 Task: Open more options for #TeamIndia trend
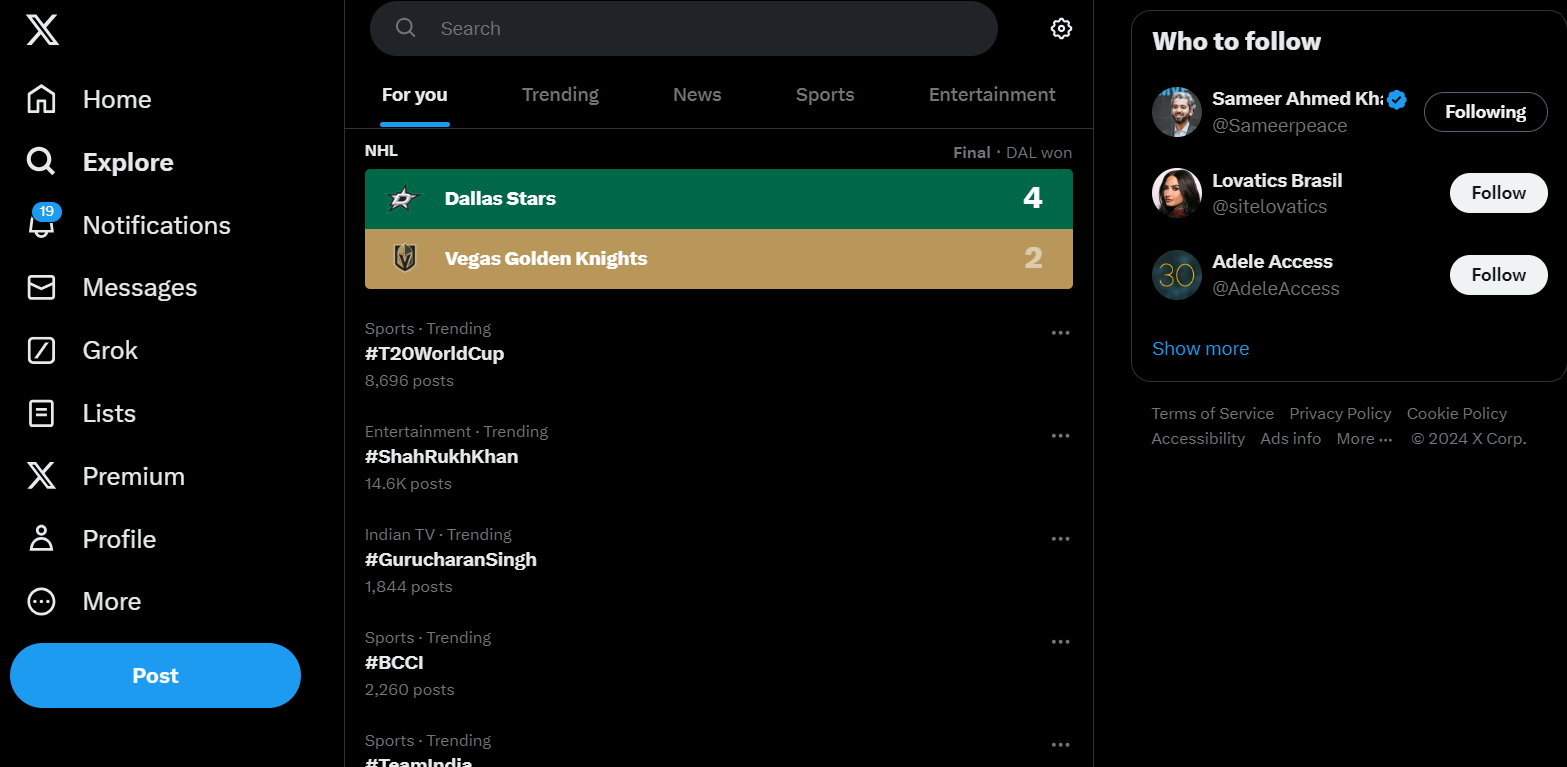coord(1061,745)
